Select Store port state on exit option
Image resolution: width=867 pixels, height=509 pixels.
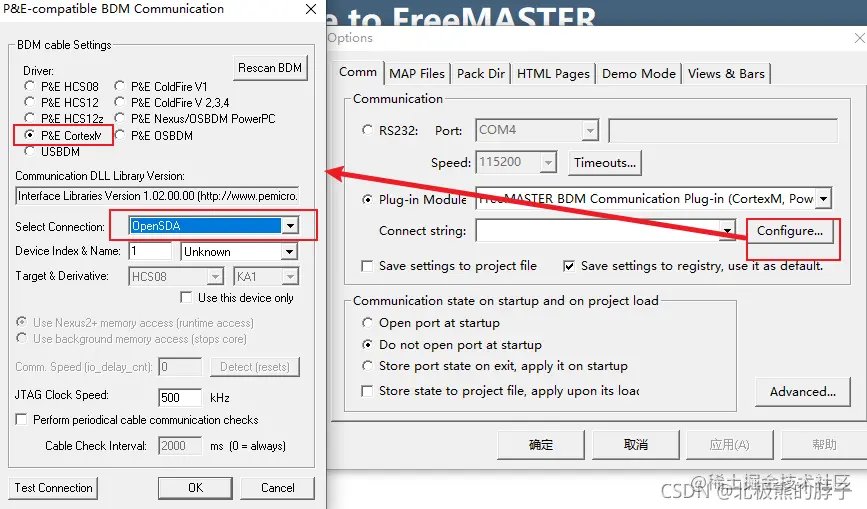367,365
